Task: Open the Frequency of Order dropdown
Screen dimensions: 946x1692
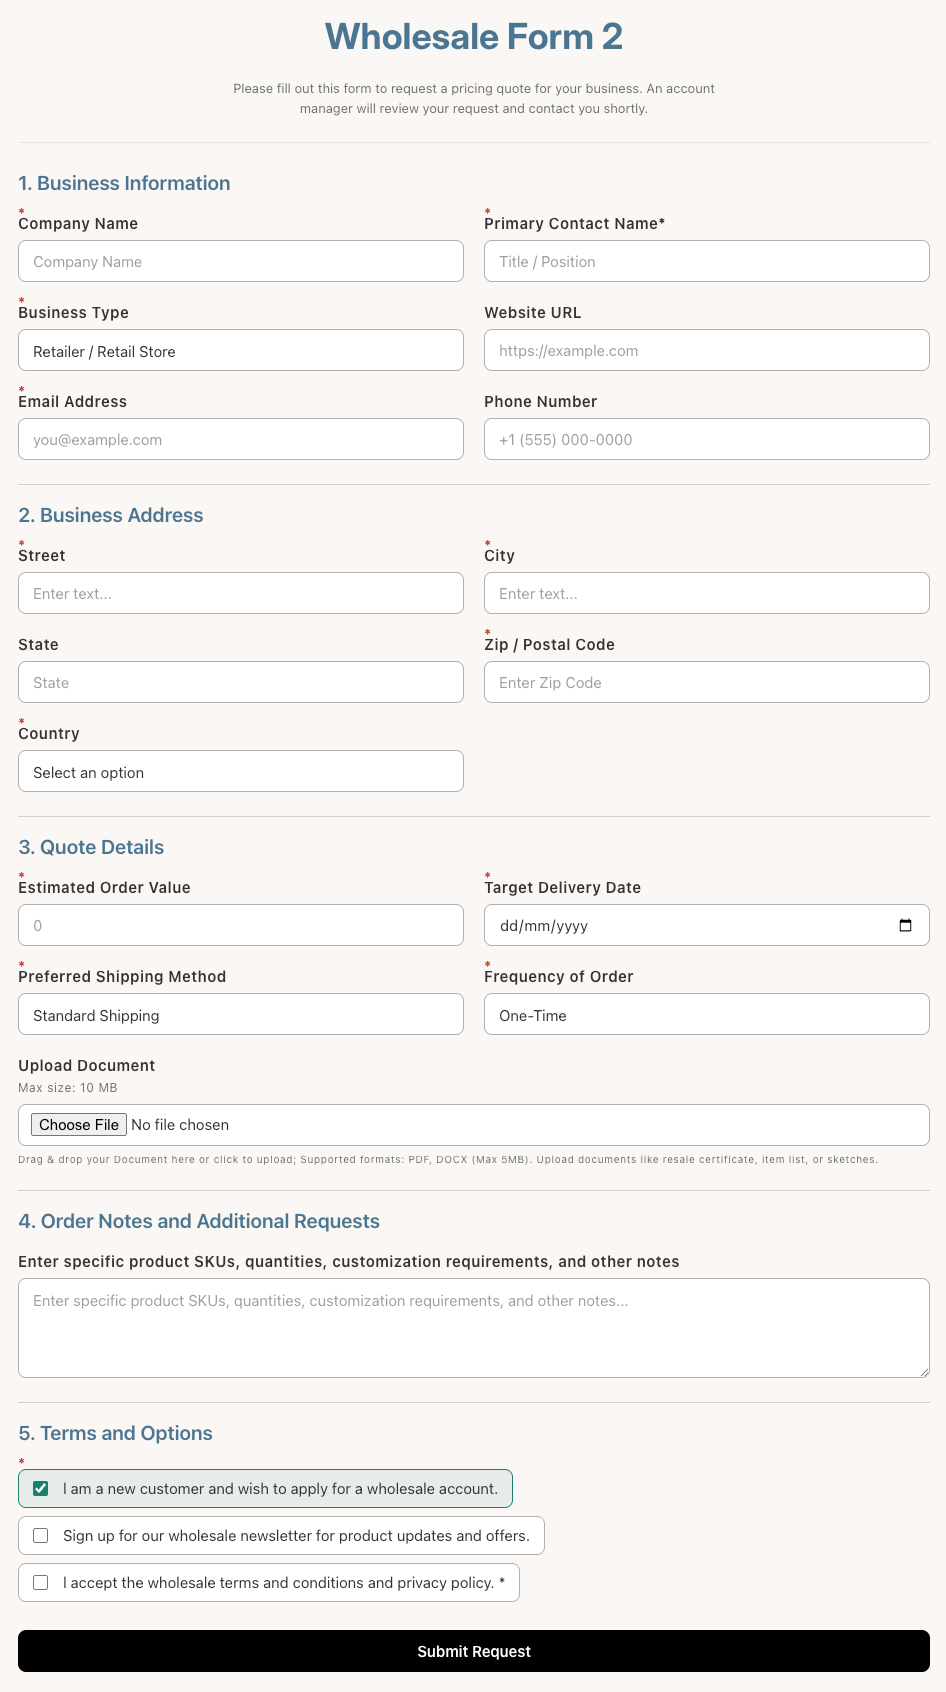Action: pyautogui.click(x=707, y=1014)
